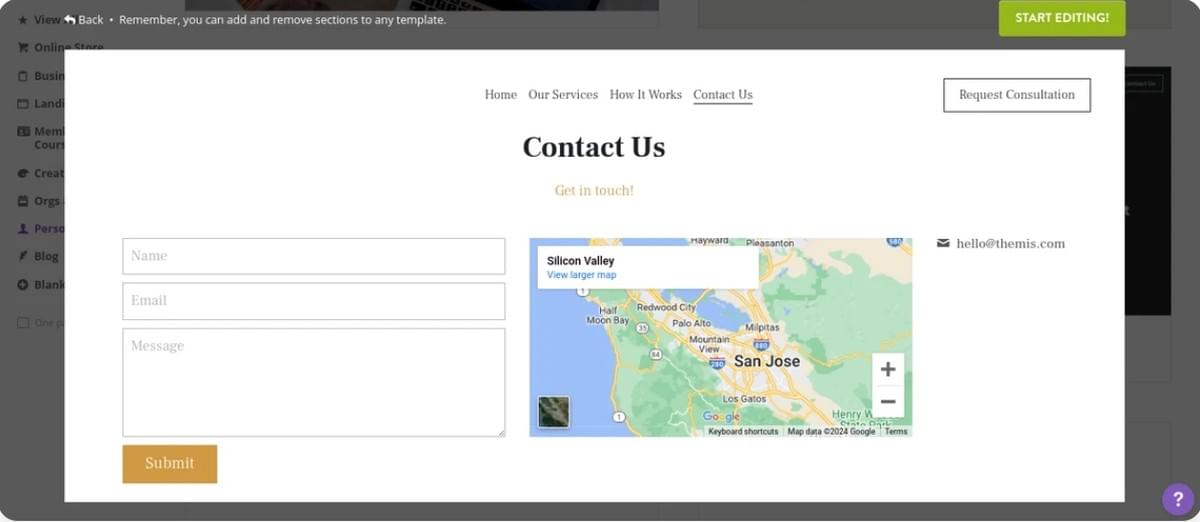Image resolution: width=1200 pixels, height=522 pixels.
Task: Click the Get in touch! subtitle
Action: (594, 190)
